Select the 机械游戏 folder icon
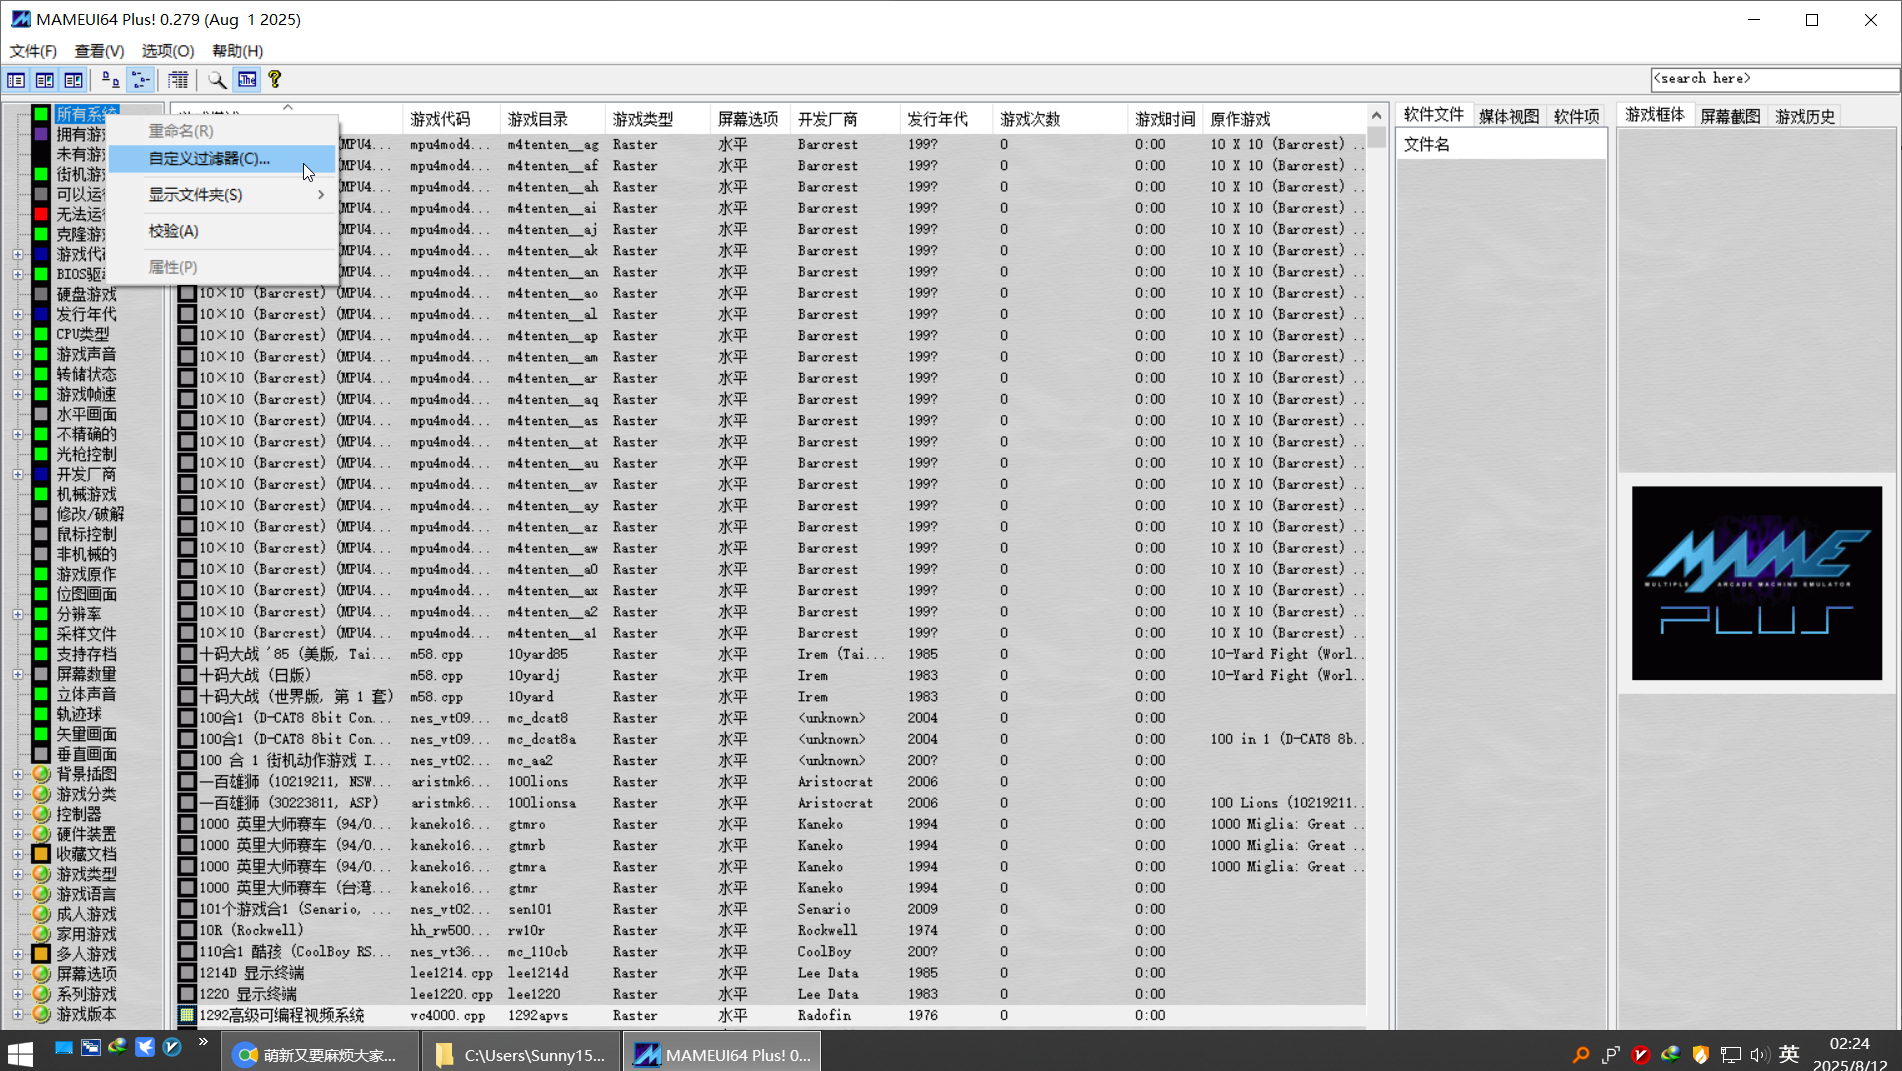The image size is (1902, 1071). click(41, 494)
